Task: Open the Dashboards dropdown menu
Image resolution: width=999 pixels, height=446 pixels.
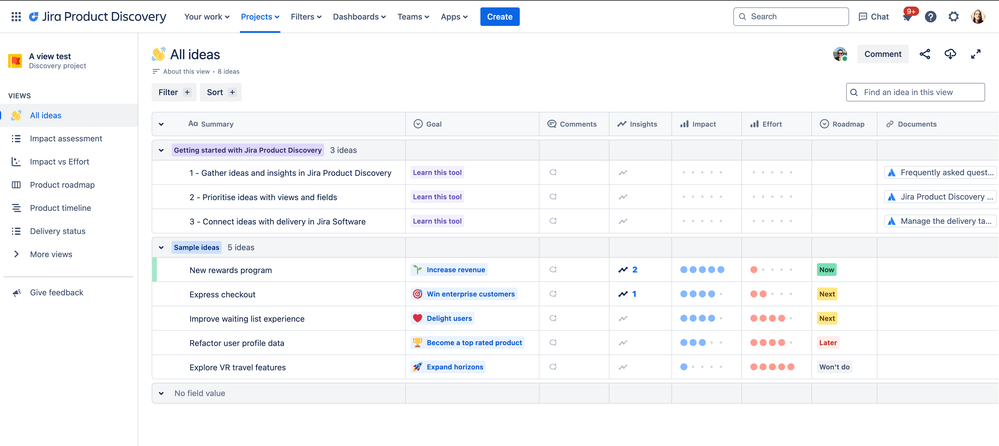Action: (x=360, y=17)
